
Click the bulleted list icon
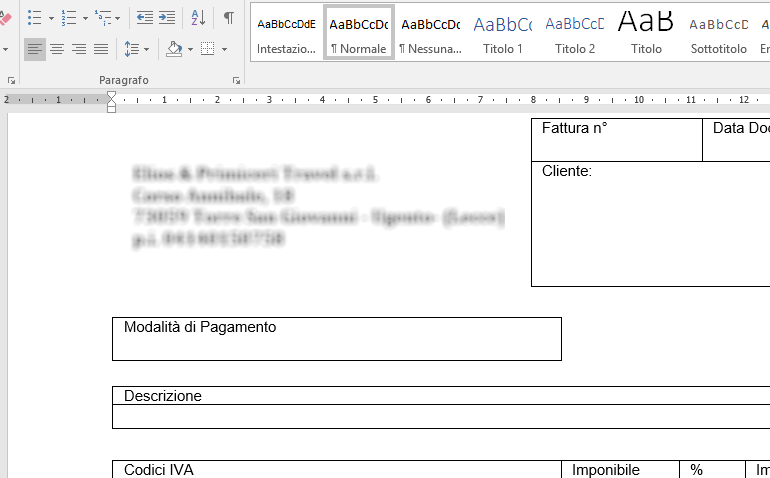34,18
